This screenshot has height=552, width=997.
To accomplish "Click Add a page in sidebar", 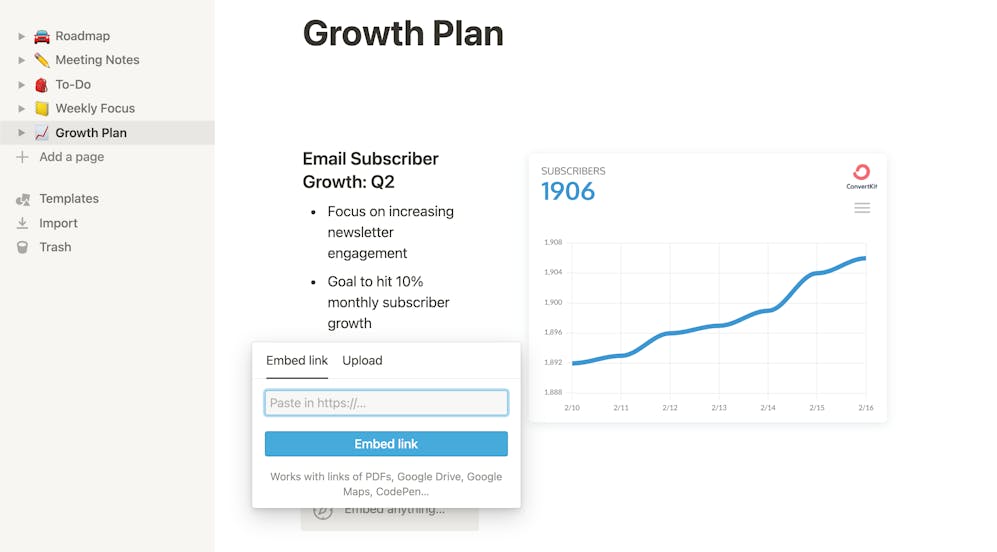I will pos(71,157).
